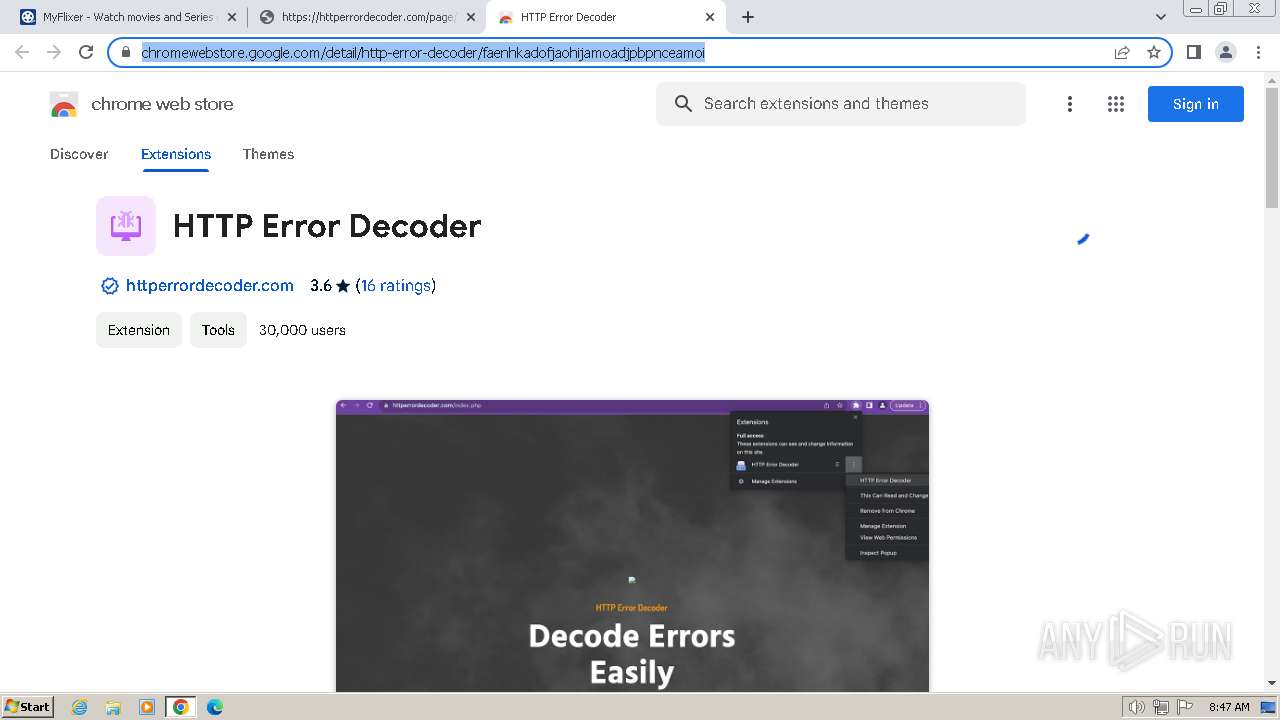Viewport: 1280px width, 720px height.
Task: Open File Explorer from taskbar
Action: pos(113,707)
